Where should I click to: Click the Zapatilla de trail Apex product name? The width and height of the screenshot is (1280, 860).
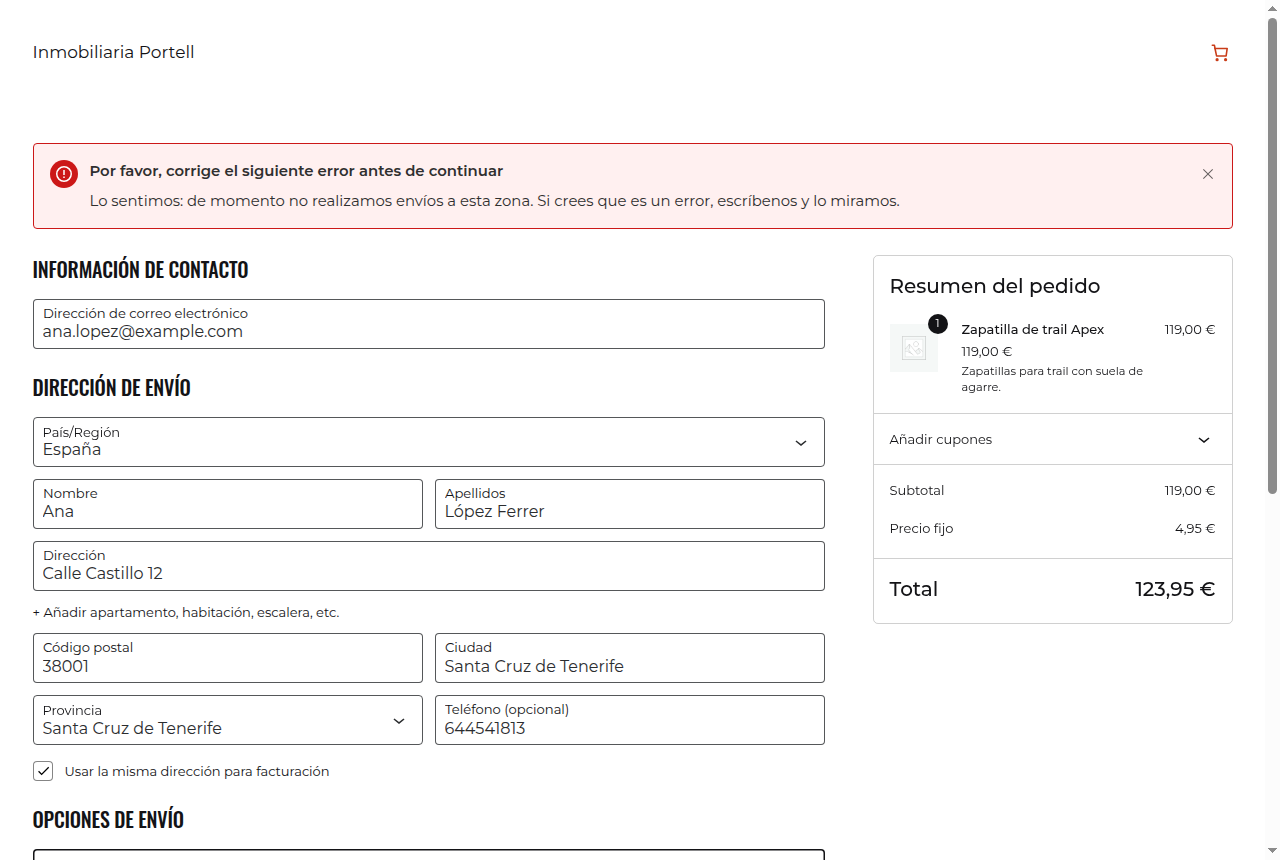pos(1032,329)
